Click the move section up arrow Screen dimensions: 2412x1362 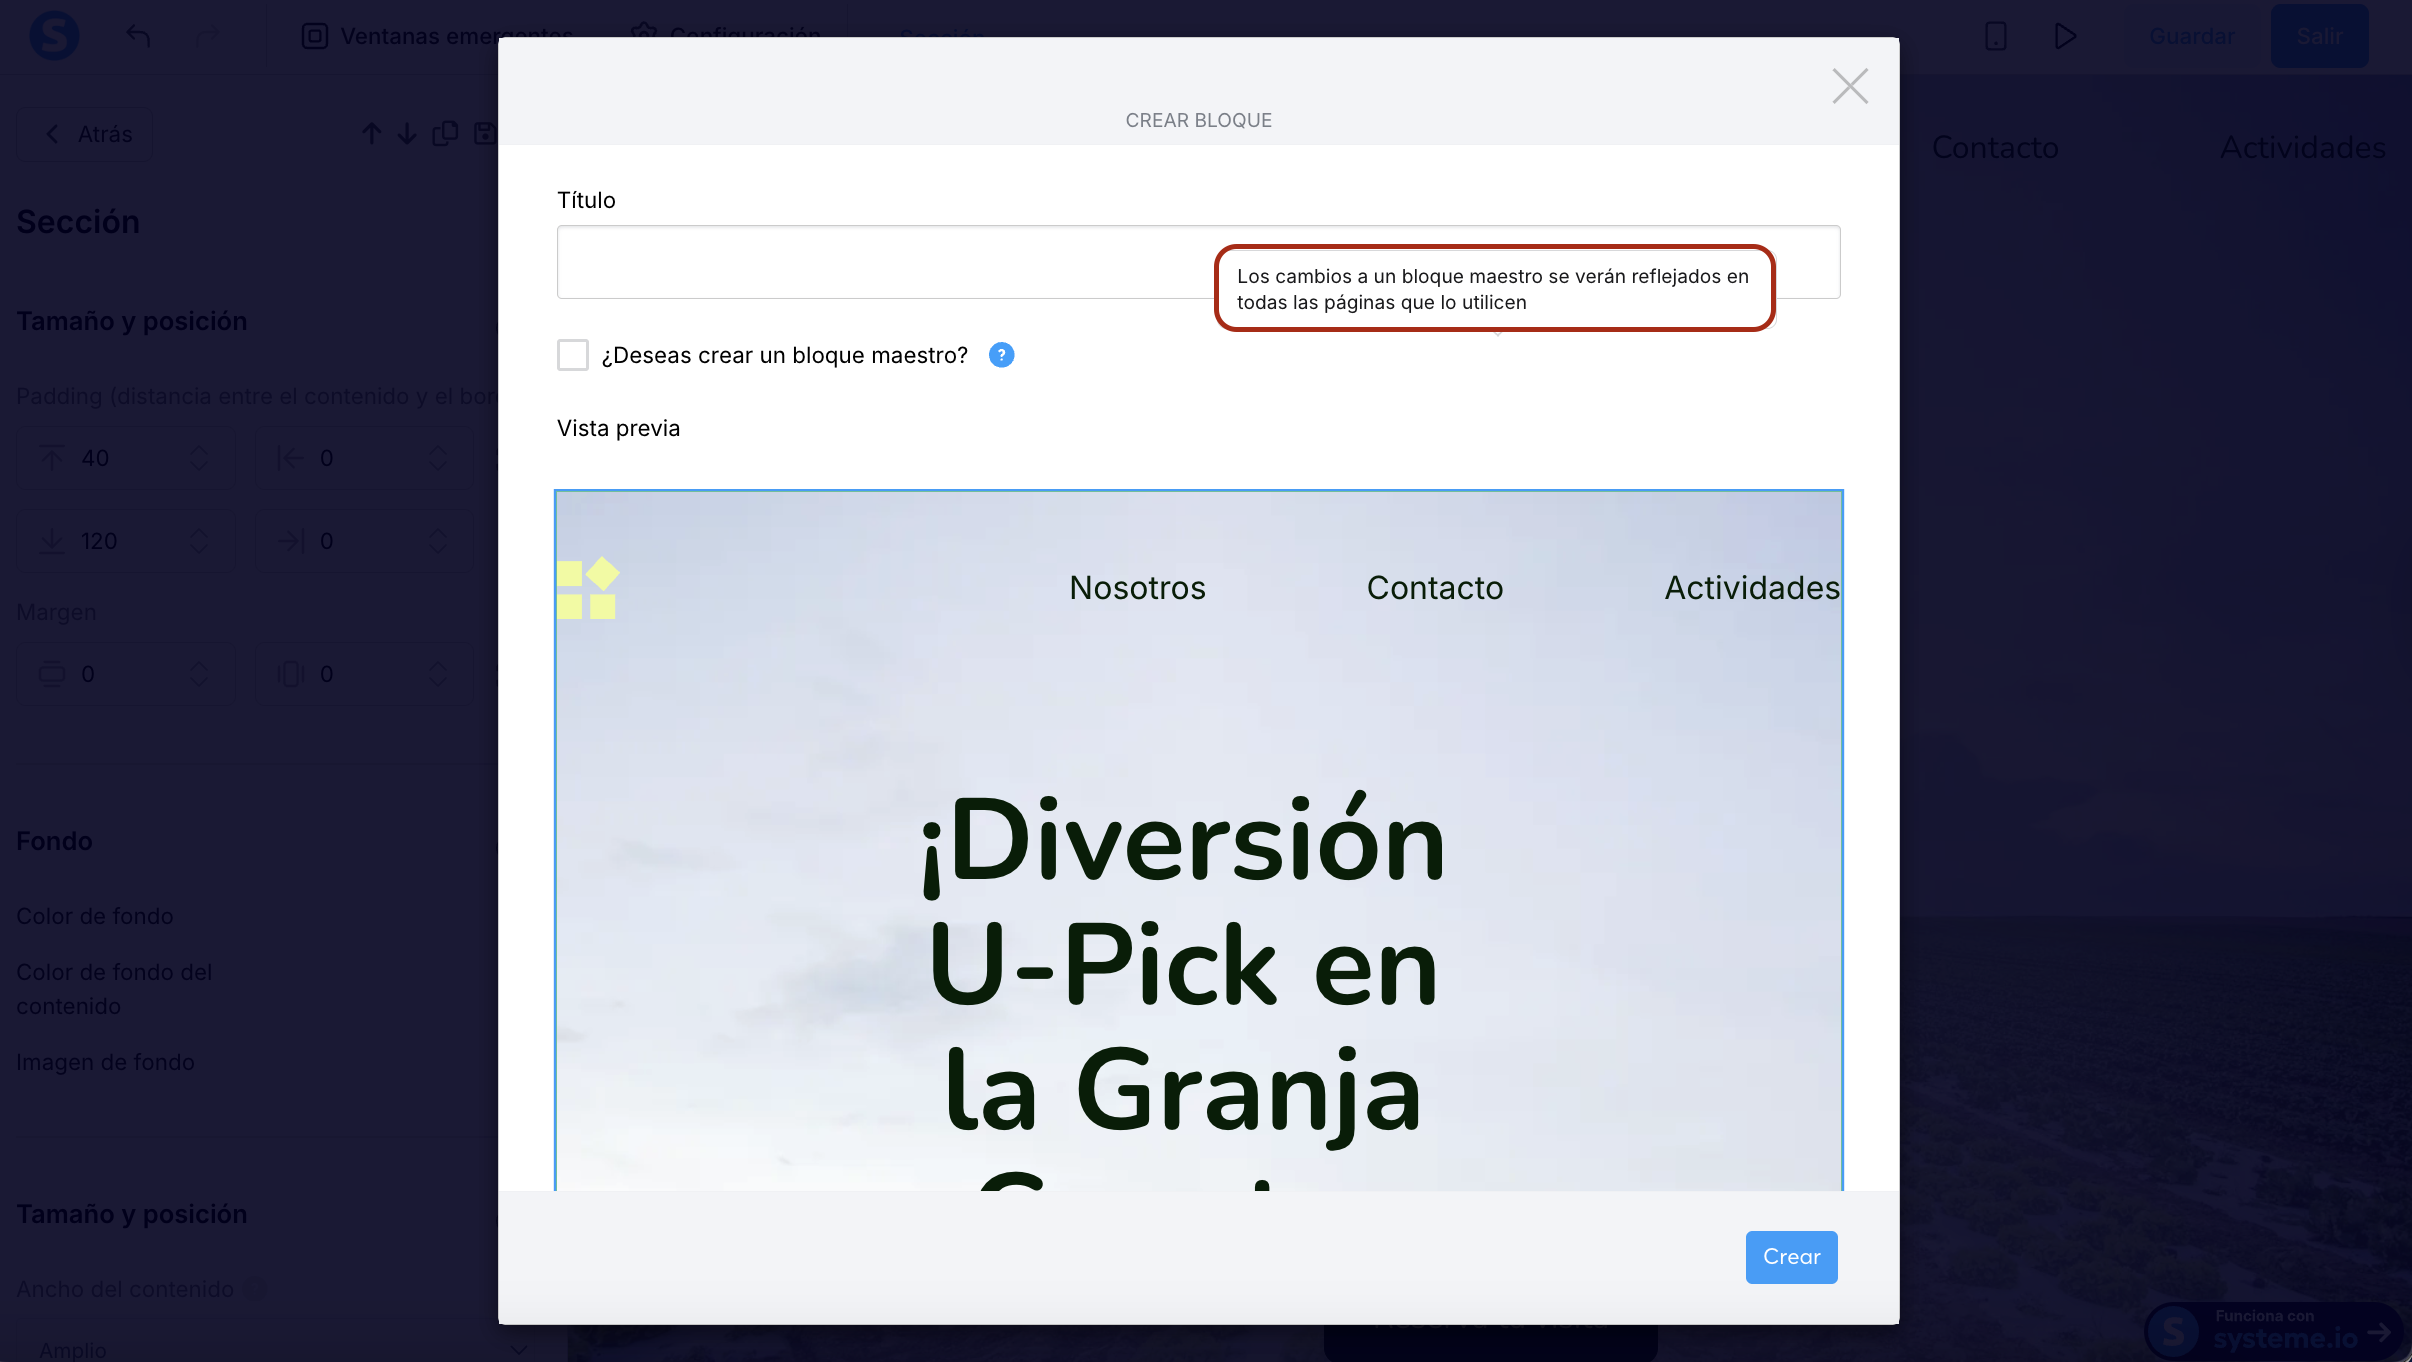[x=372, y=134]
